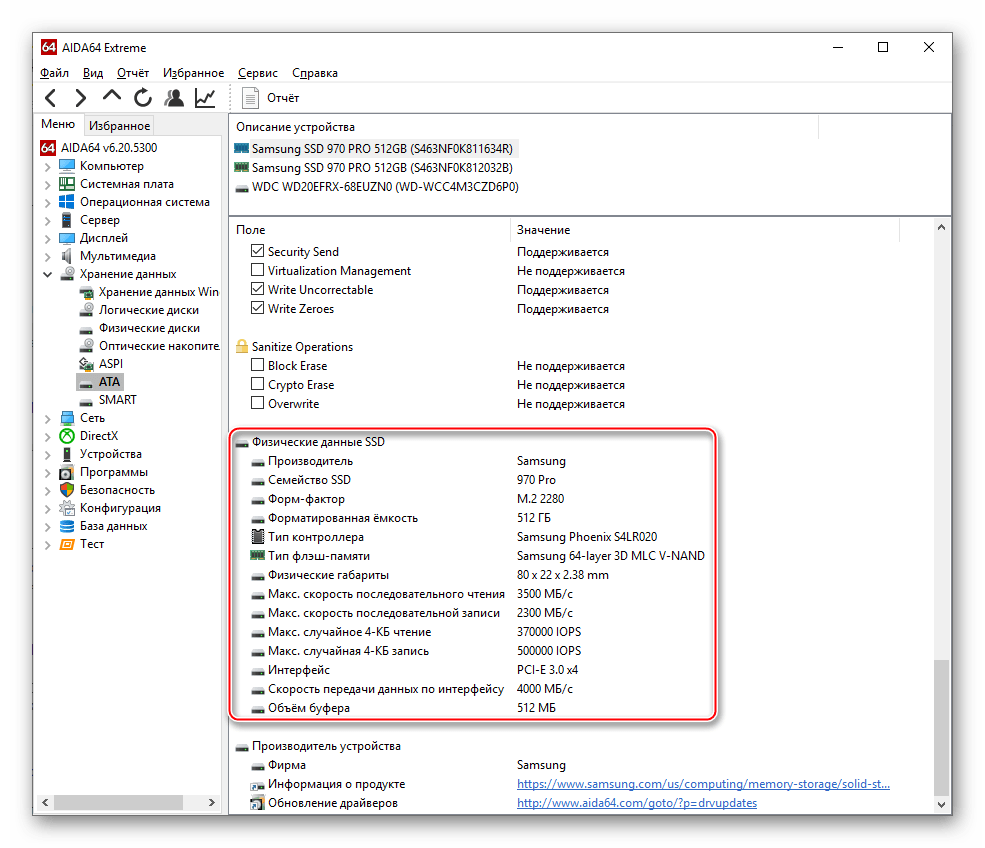
Task: Click the Хранение данных disk icon
Action: click(67, 274)
